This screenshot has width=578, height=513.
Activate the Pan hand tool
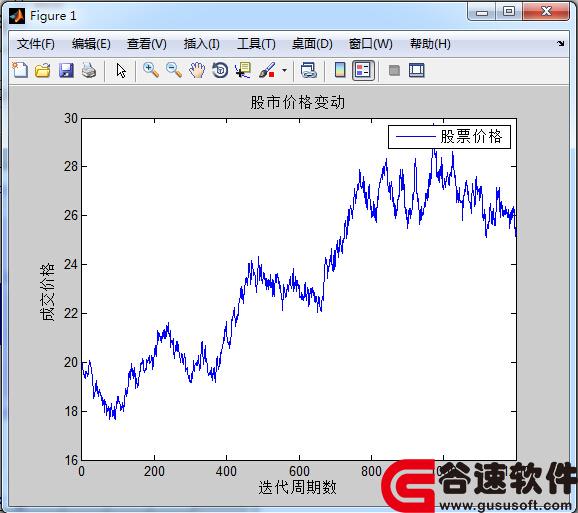point(197,70)
